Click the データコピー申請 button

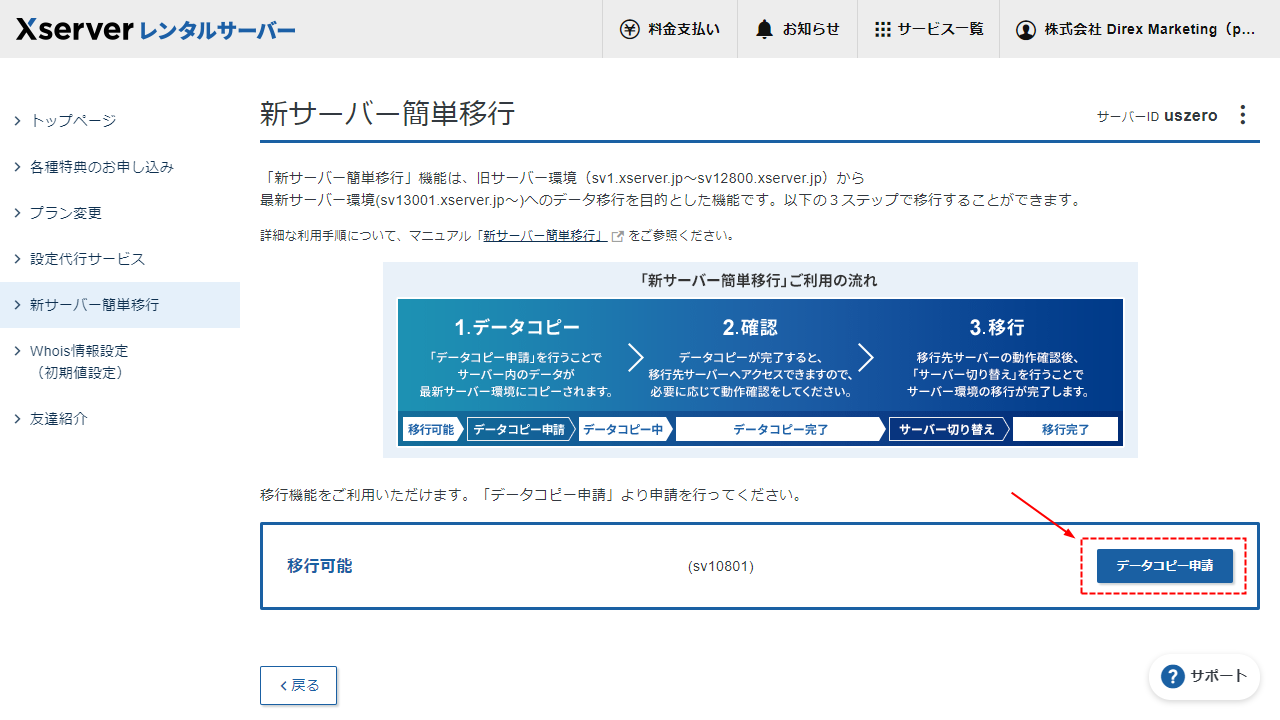[x=1165, y=566]
